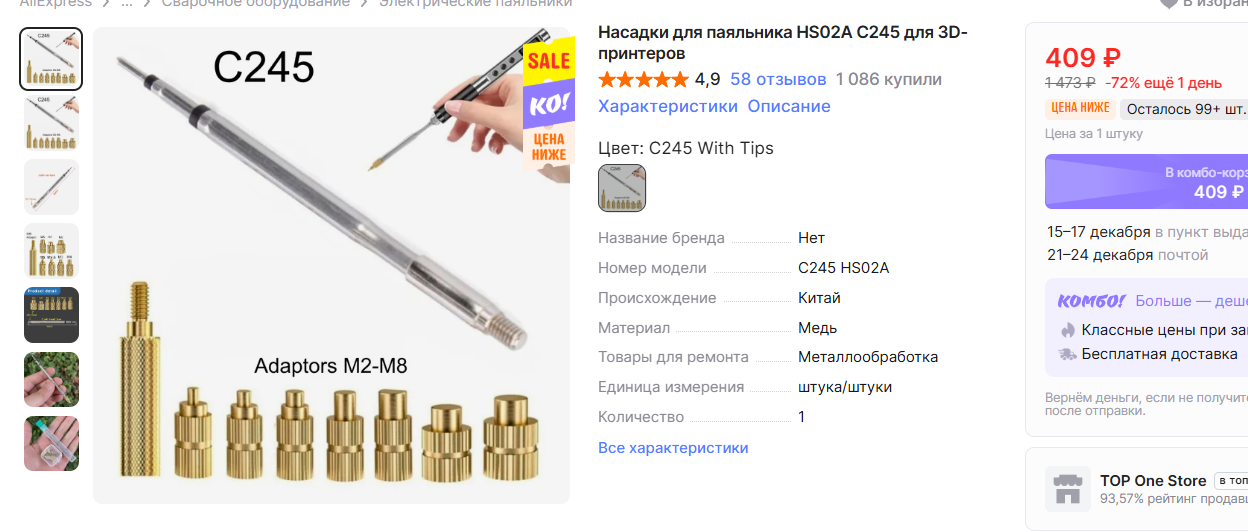Image resolution: width=1248 pixels, height=532 pixels.
Task: Click the Комбо! logo in promo box
Action: (x=1091, y=301)
